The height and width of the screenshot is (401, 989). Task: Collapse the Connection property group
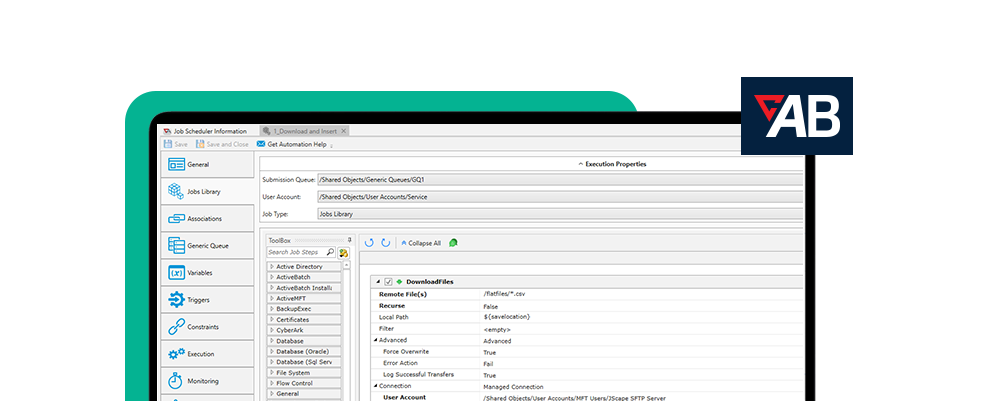point(376,386)
